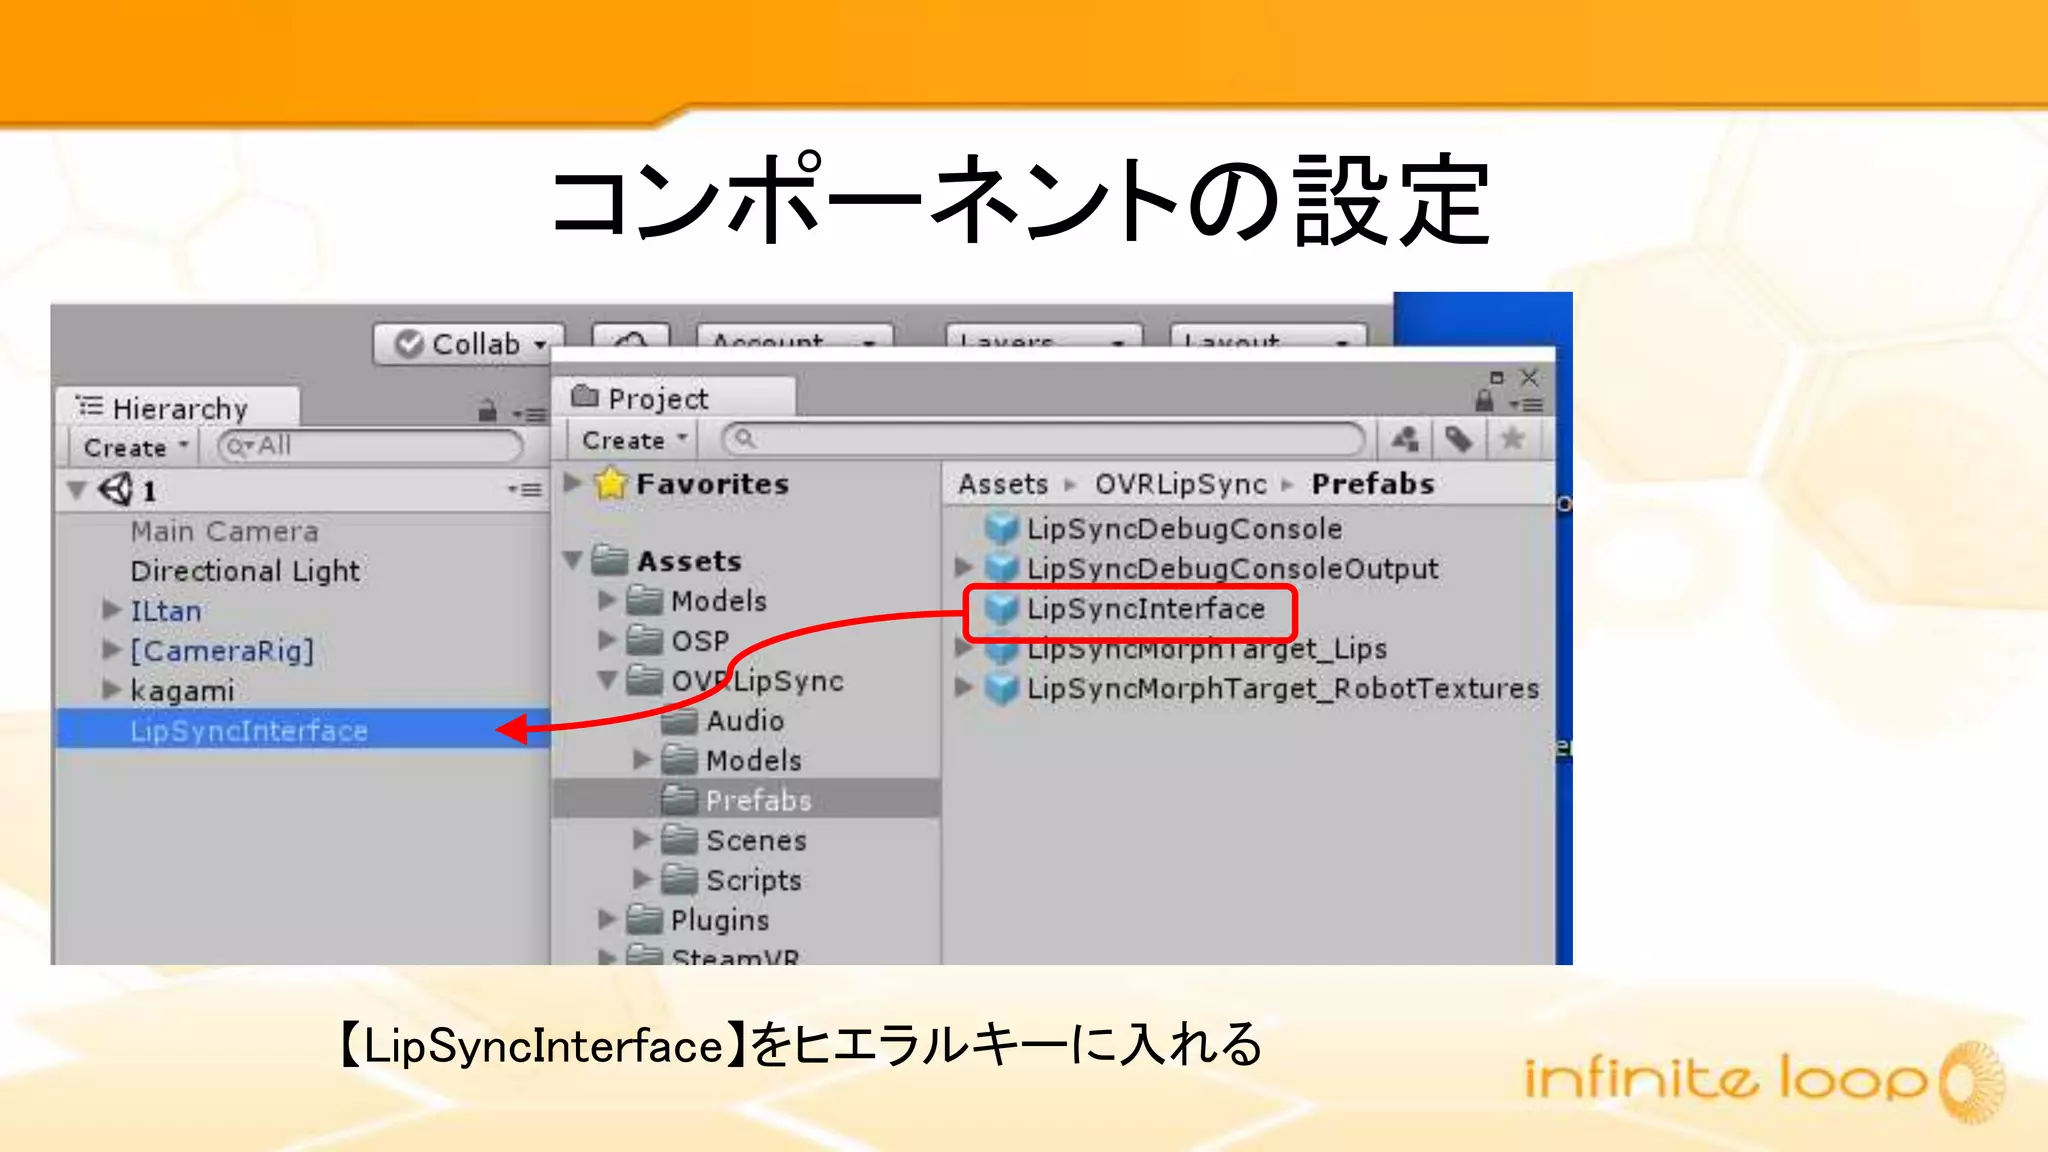Open Create menu in Hierarchy panel
This screenshot has width=2048, height=1152.
pyautogui.click(x=134, y=447)
